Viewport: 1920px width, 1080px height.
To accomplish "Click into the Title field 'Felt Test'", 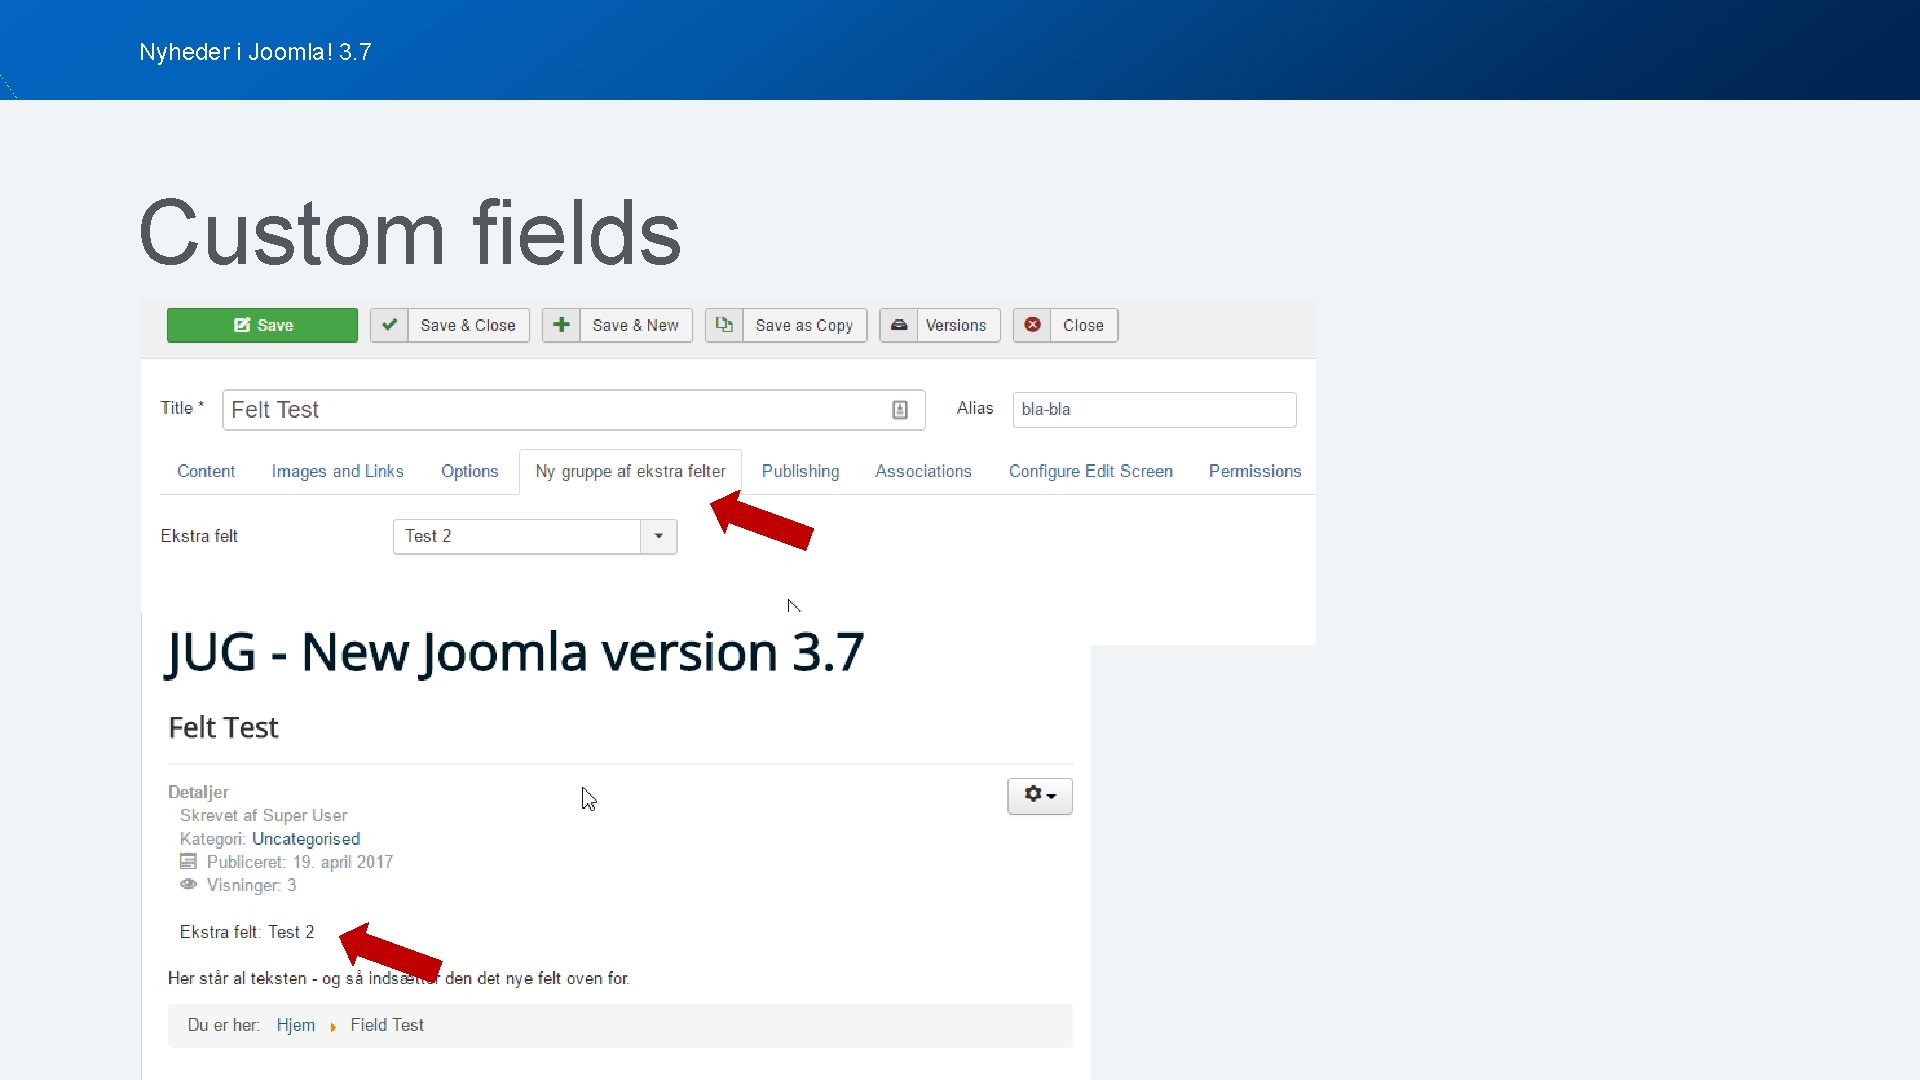I will (573, 410).
